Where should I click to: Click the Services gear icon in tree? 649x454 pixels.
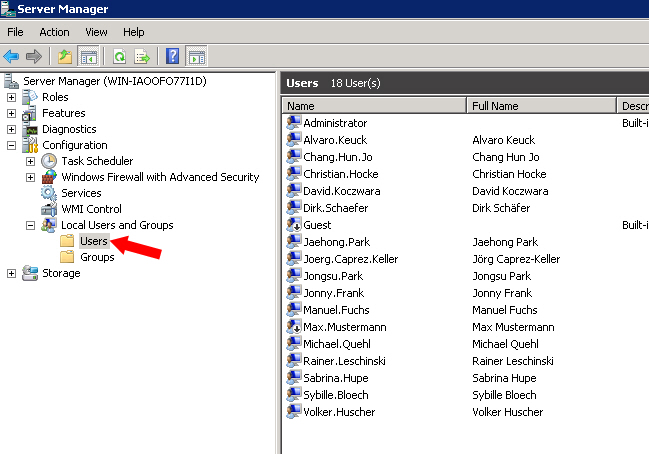click(x=48, y=193)
